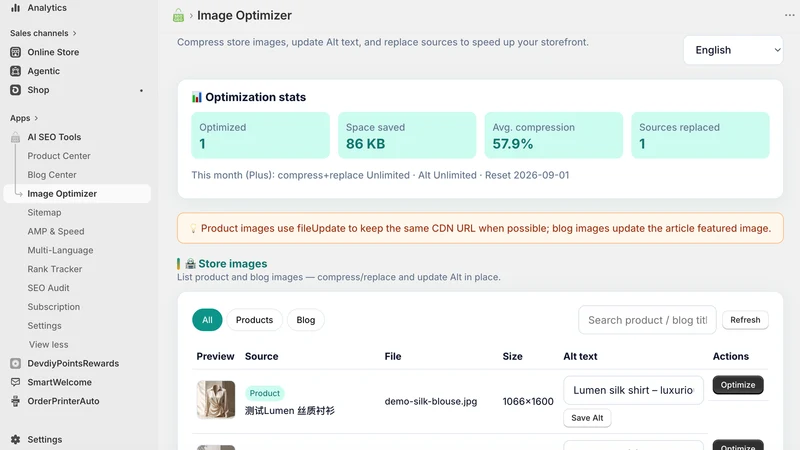This screenshot has width=800, height=450.
Task: Open the three-dot more options menu
Action: click(789, 15)
